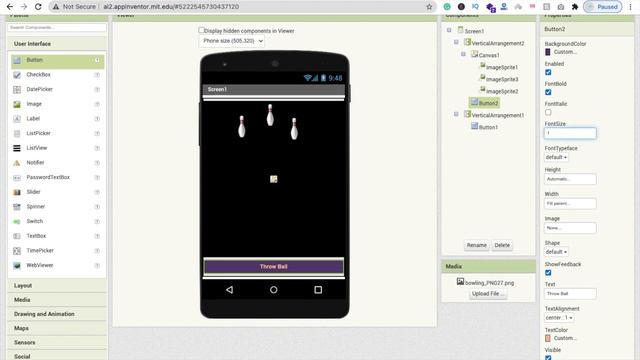
Task: Toggle the Visible property checkbox
Action: (548, 358)
